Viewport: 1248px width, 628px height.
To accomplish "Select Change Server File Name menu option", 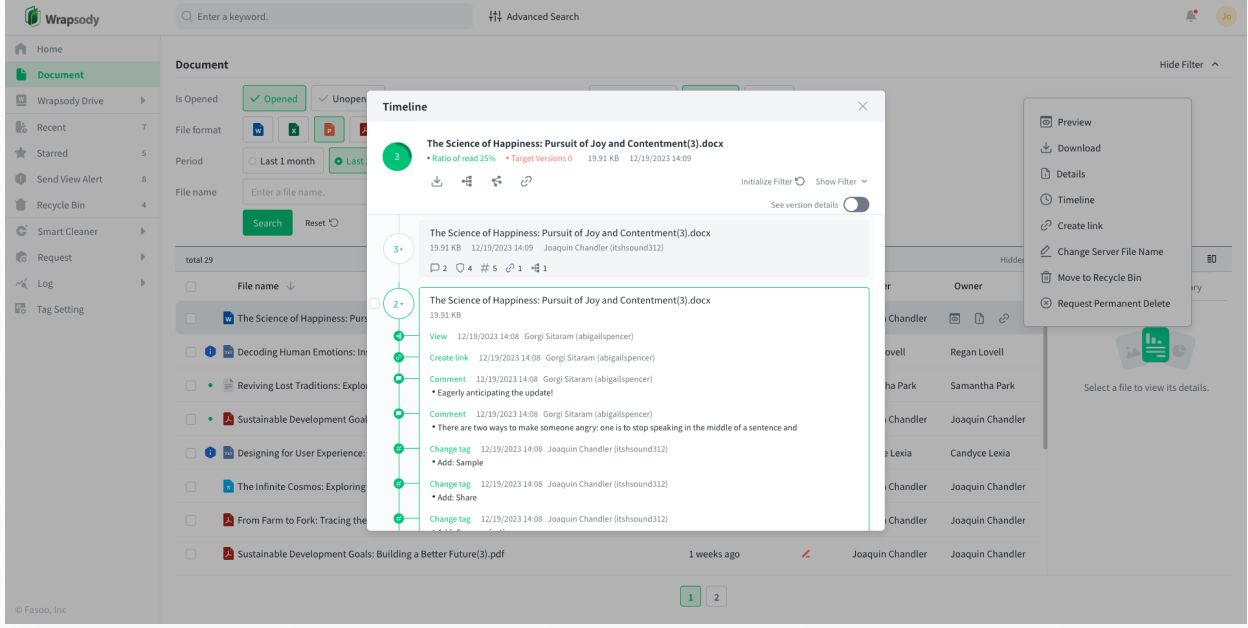I will point(1111,251).
